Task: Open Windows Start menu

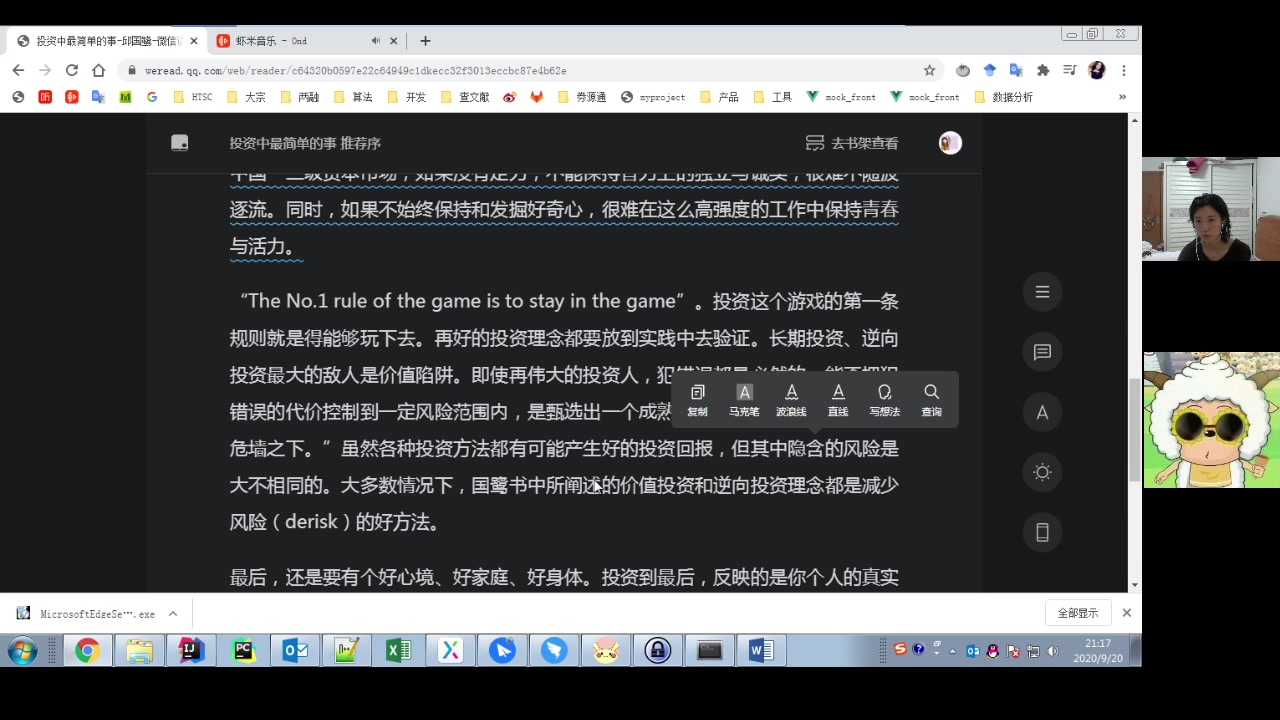Action: pos(22,651)
